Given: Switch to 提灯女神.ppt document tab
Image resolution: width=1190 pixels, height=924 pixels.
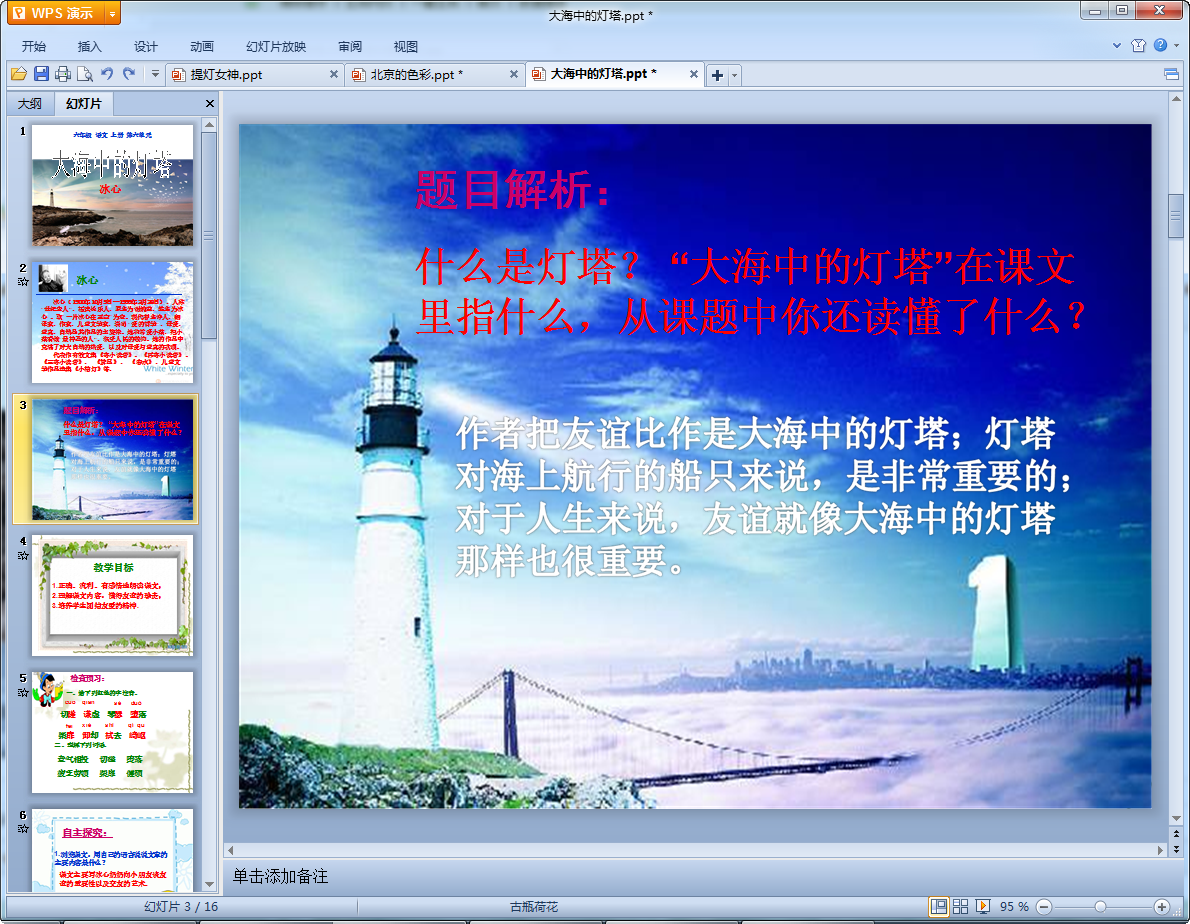Looking at the screenshot, I should [247, 74].
